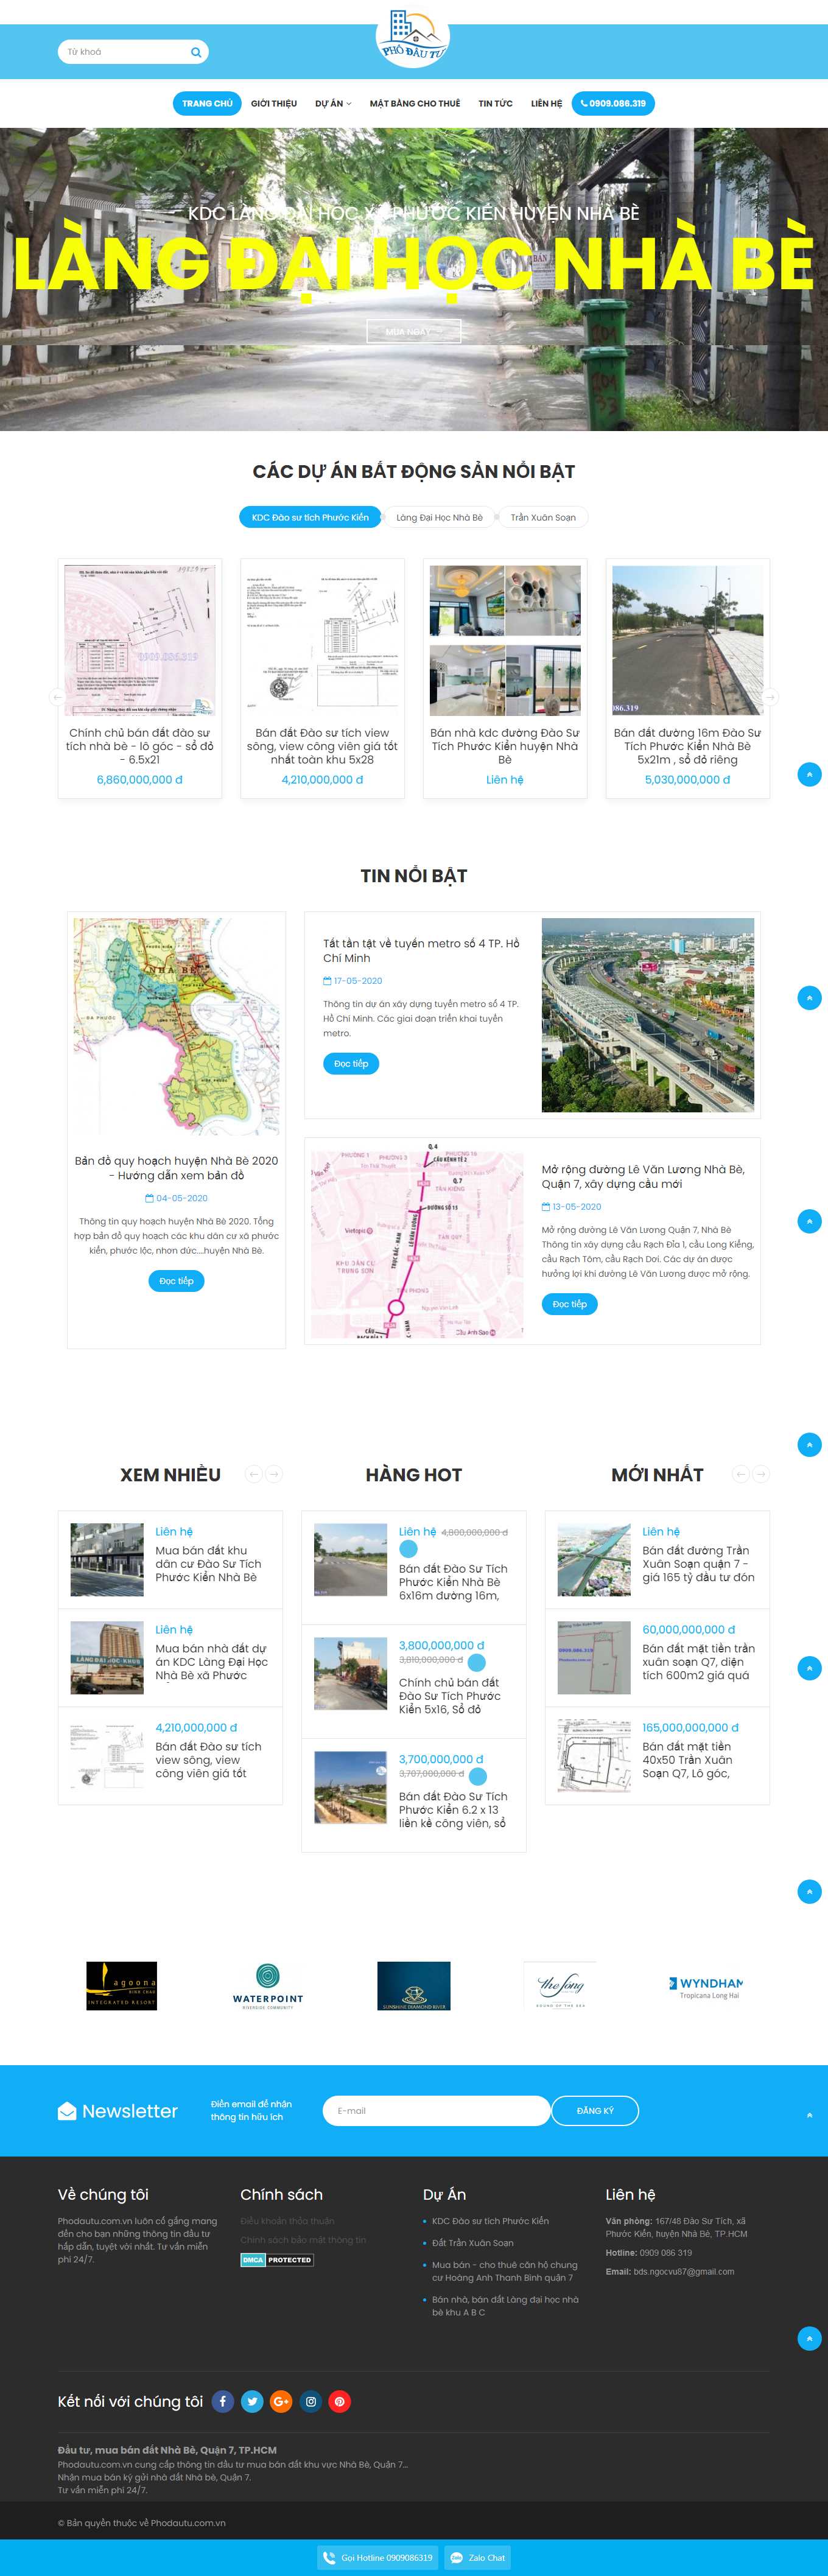Viewport: 828px width, 2576px height.
Task: Click Điều khoản thỏa thuận footer link
Action: [287, 2220]
